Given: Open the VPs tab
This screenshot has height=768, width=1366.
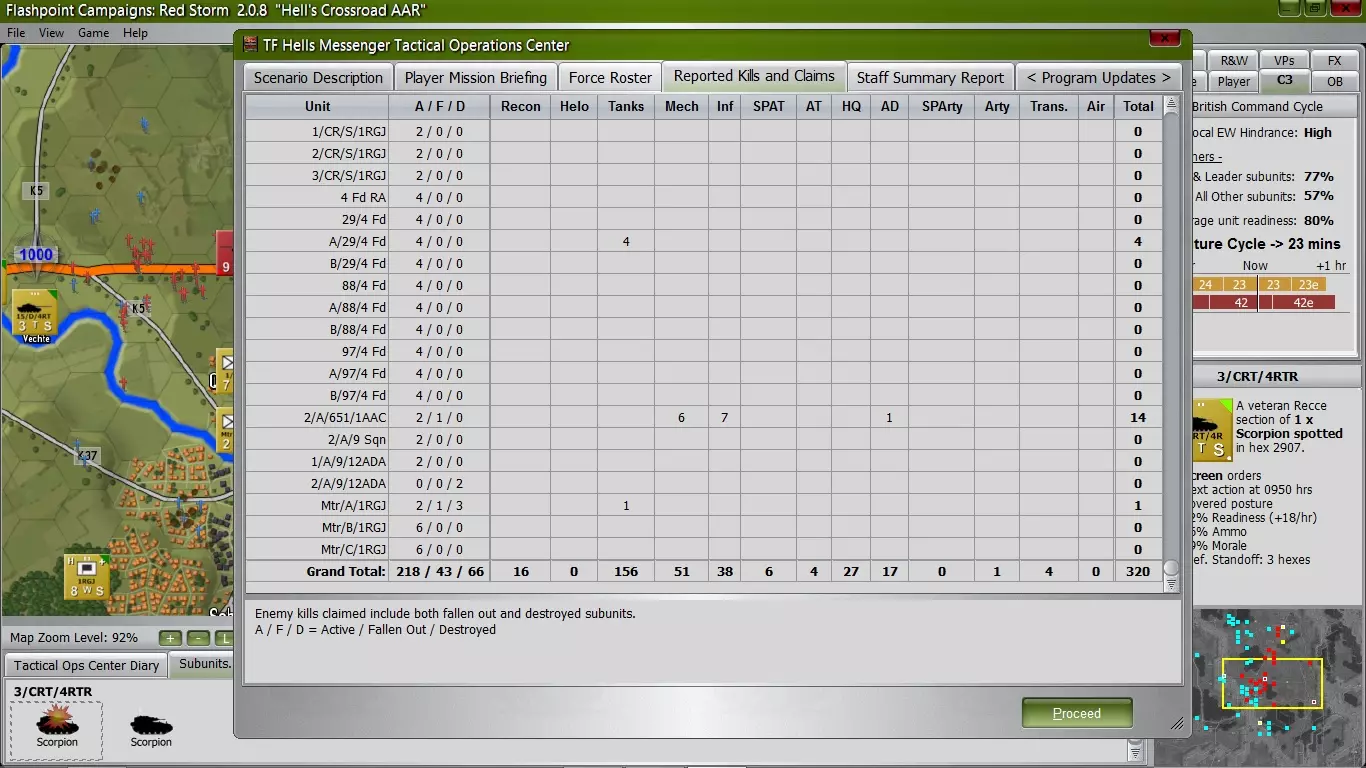Looking at the screenshot, I should (x=1285, y=61).
